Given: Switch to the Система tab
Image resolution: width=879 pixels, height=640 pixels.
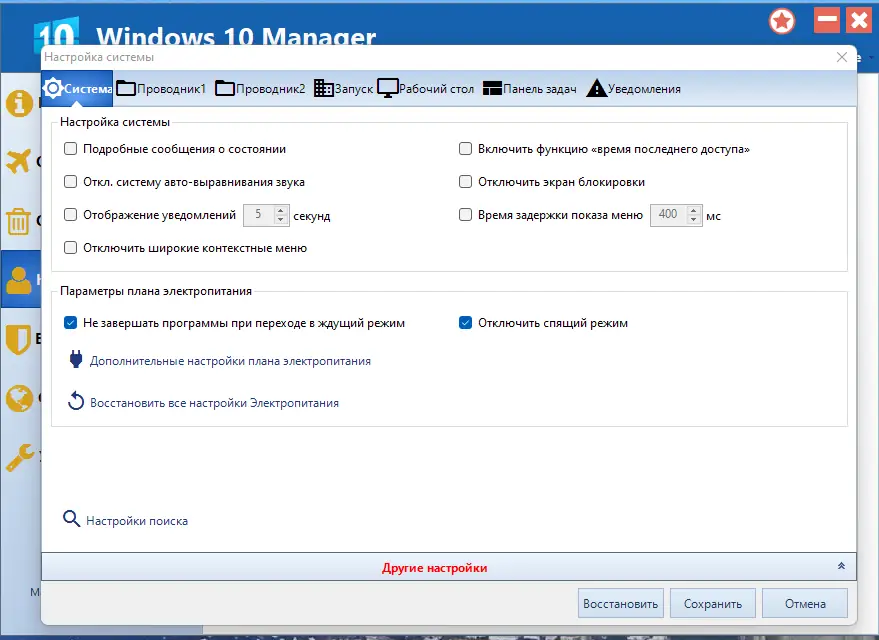Looking at the screenshot, I should tap(77, 89).
